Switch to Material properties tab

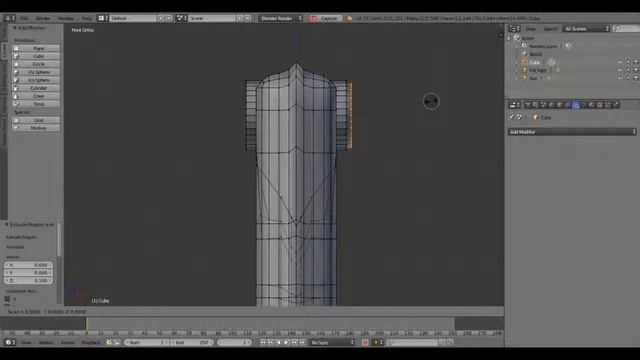(x=592, y=105)
